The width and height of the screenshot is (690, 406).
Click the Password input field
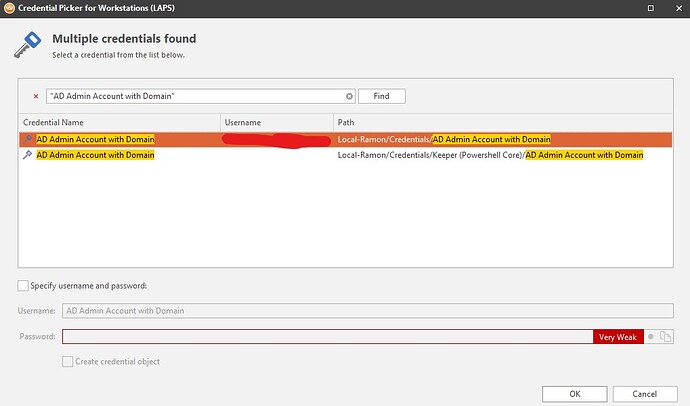click(x=327, y=337)
